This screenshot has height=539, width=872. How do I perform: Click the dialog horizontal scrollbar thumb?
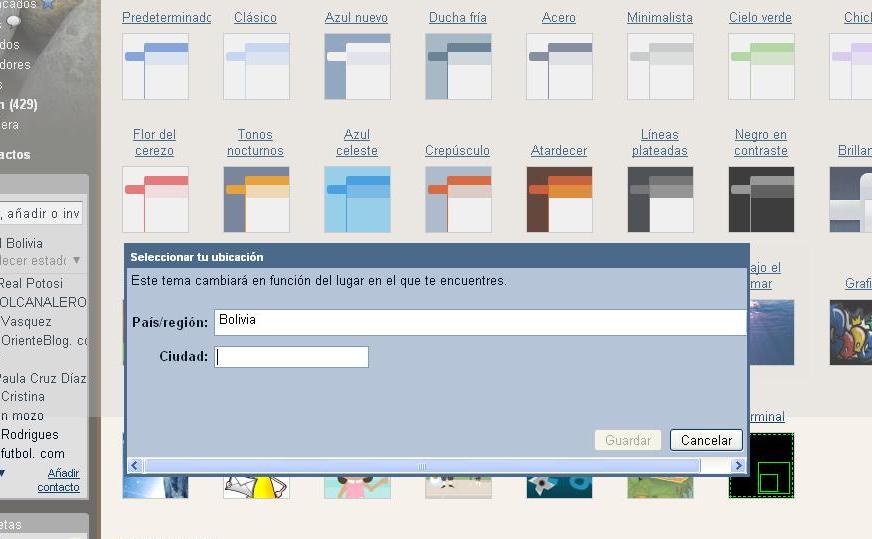click(x=422, y=466)
